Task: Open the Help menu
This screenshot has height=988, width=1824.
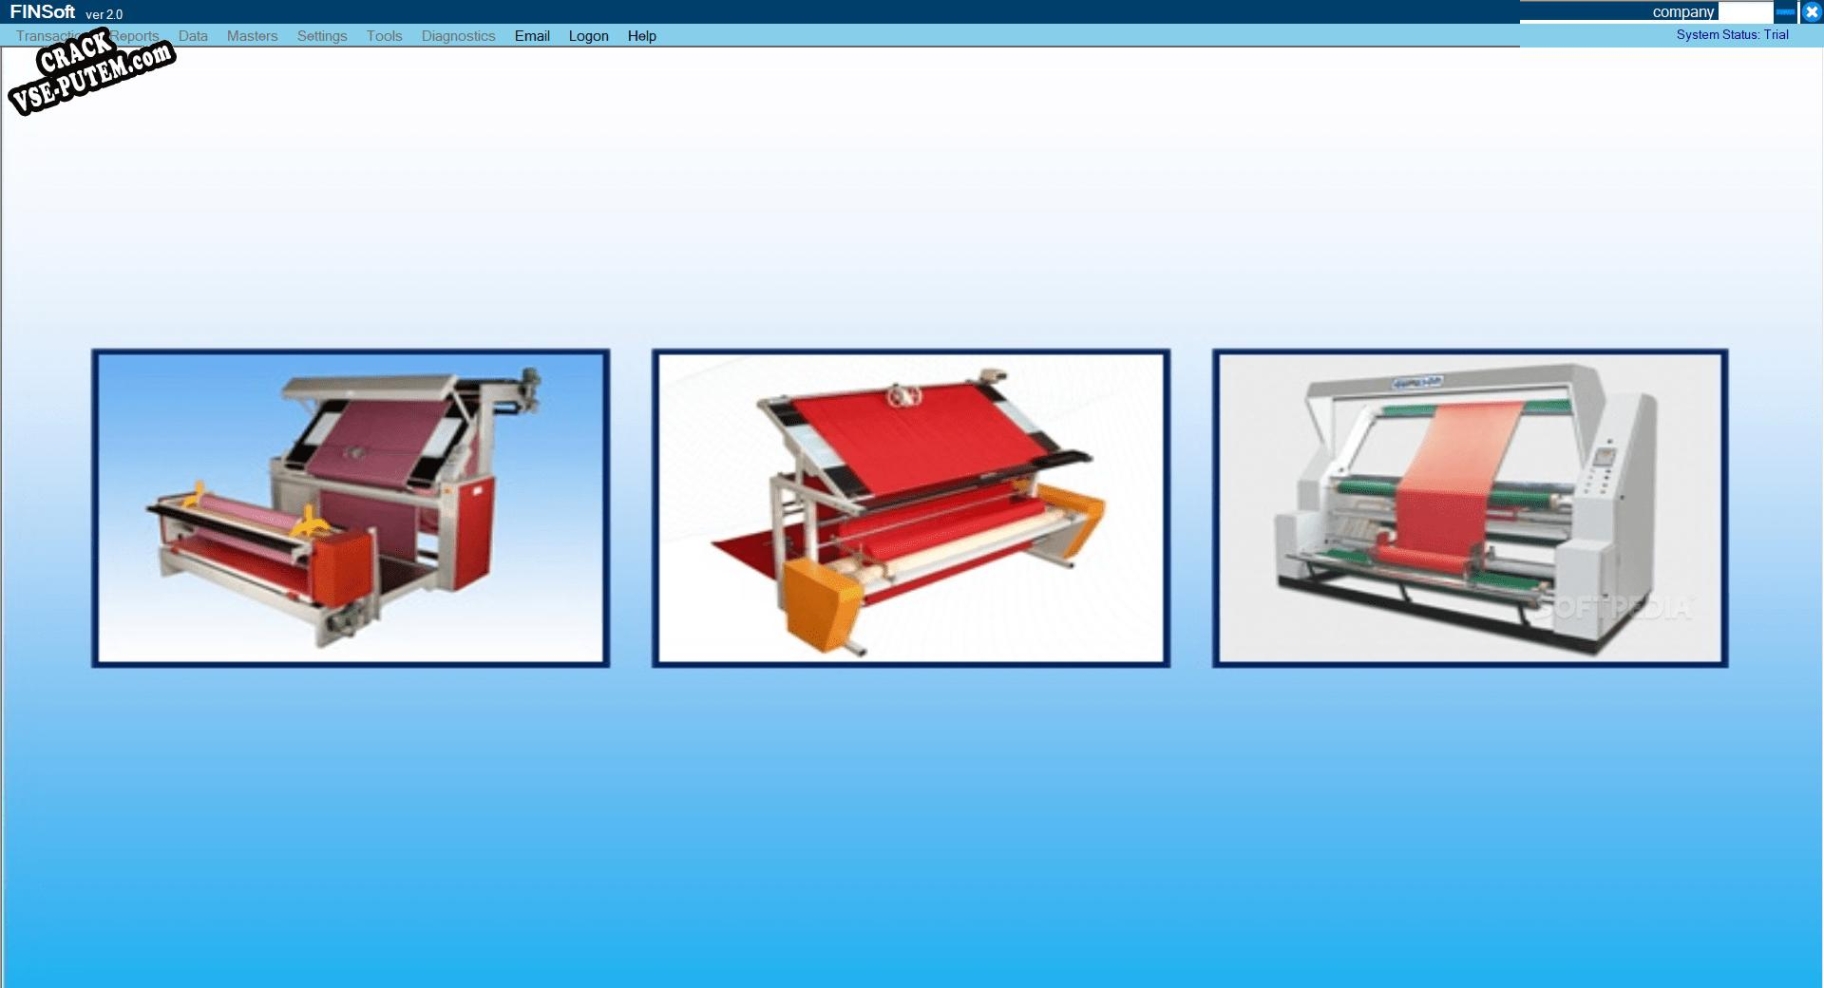Action: coord(642,36)
